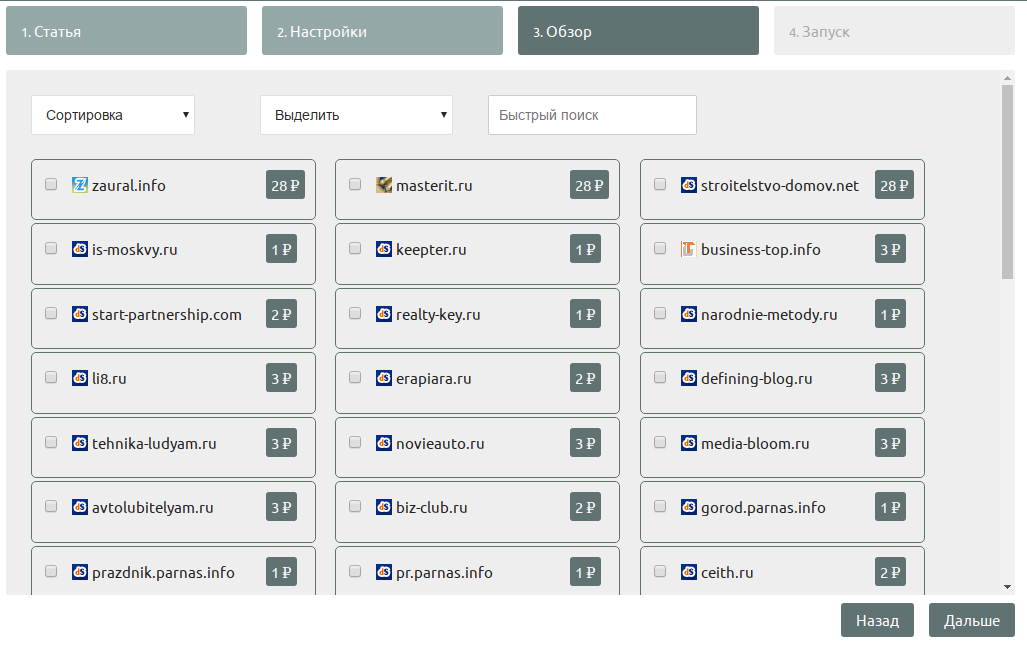Viewport: 1027px width, 661px height.
Task: Click the masterit.ru favicon icon
Action: (x=384, y=185)
